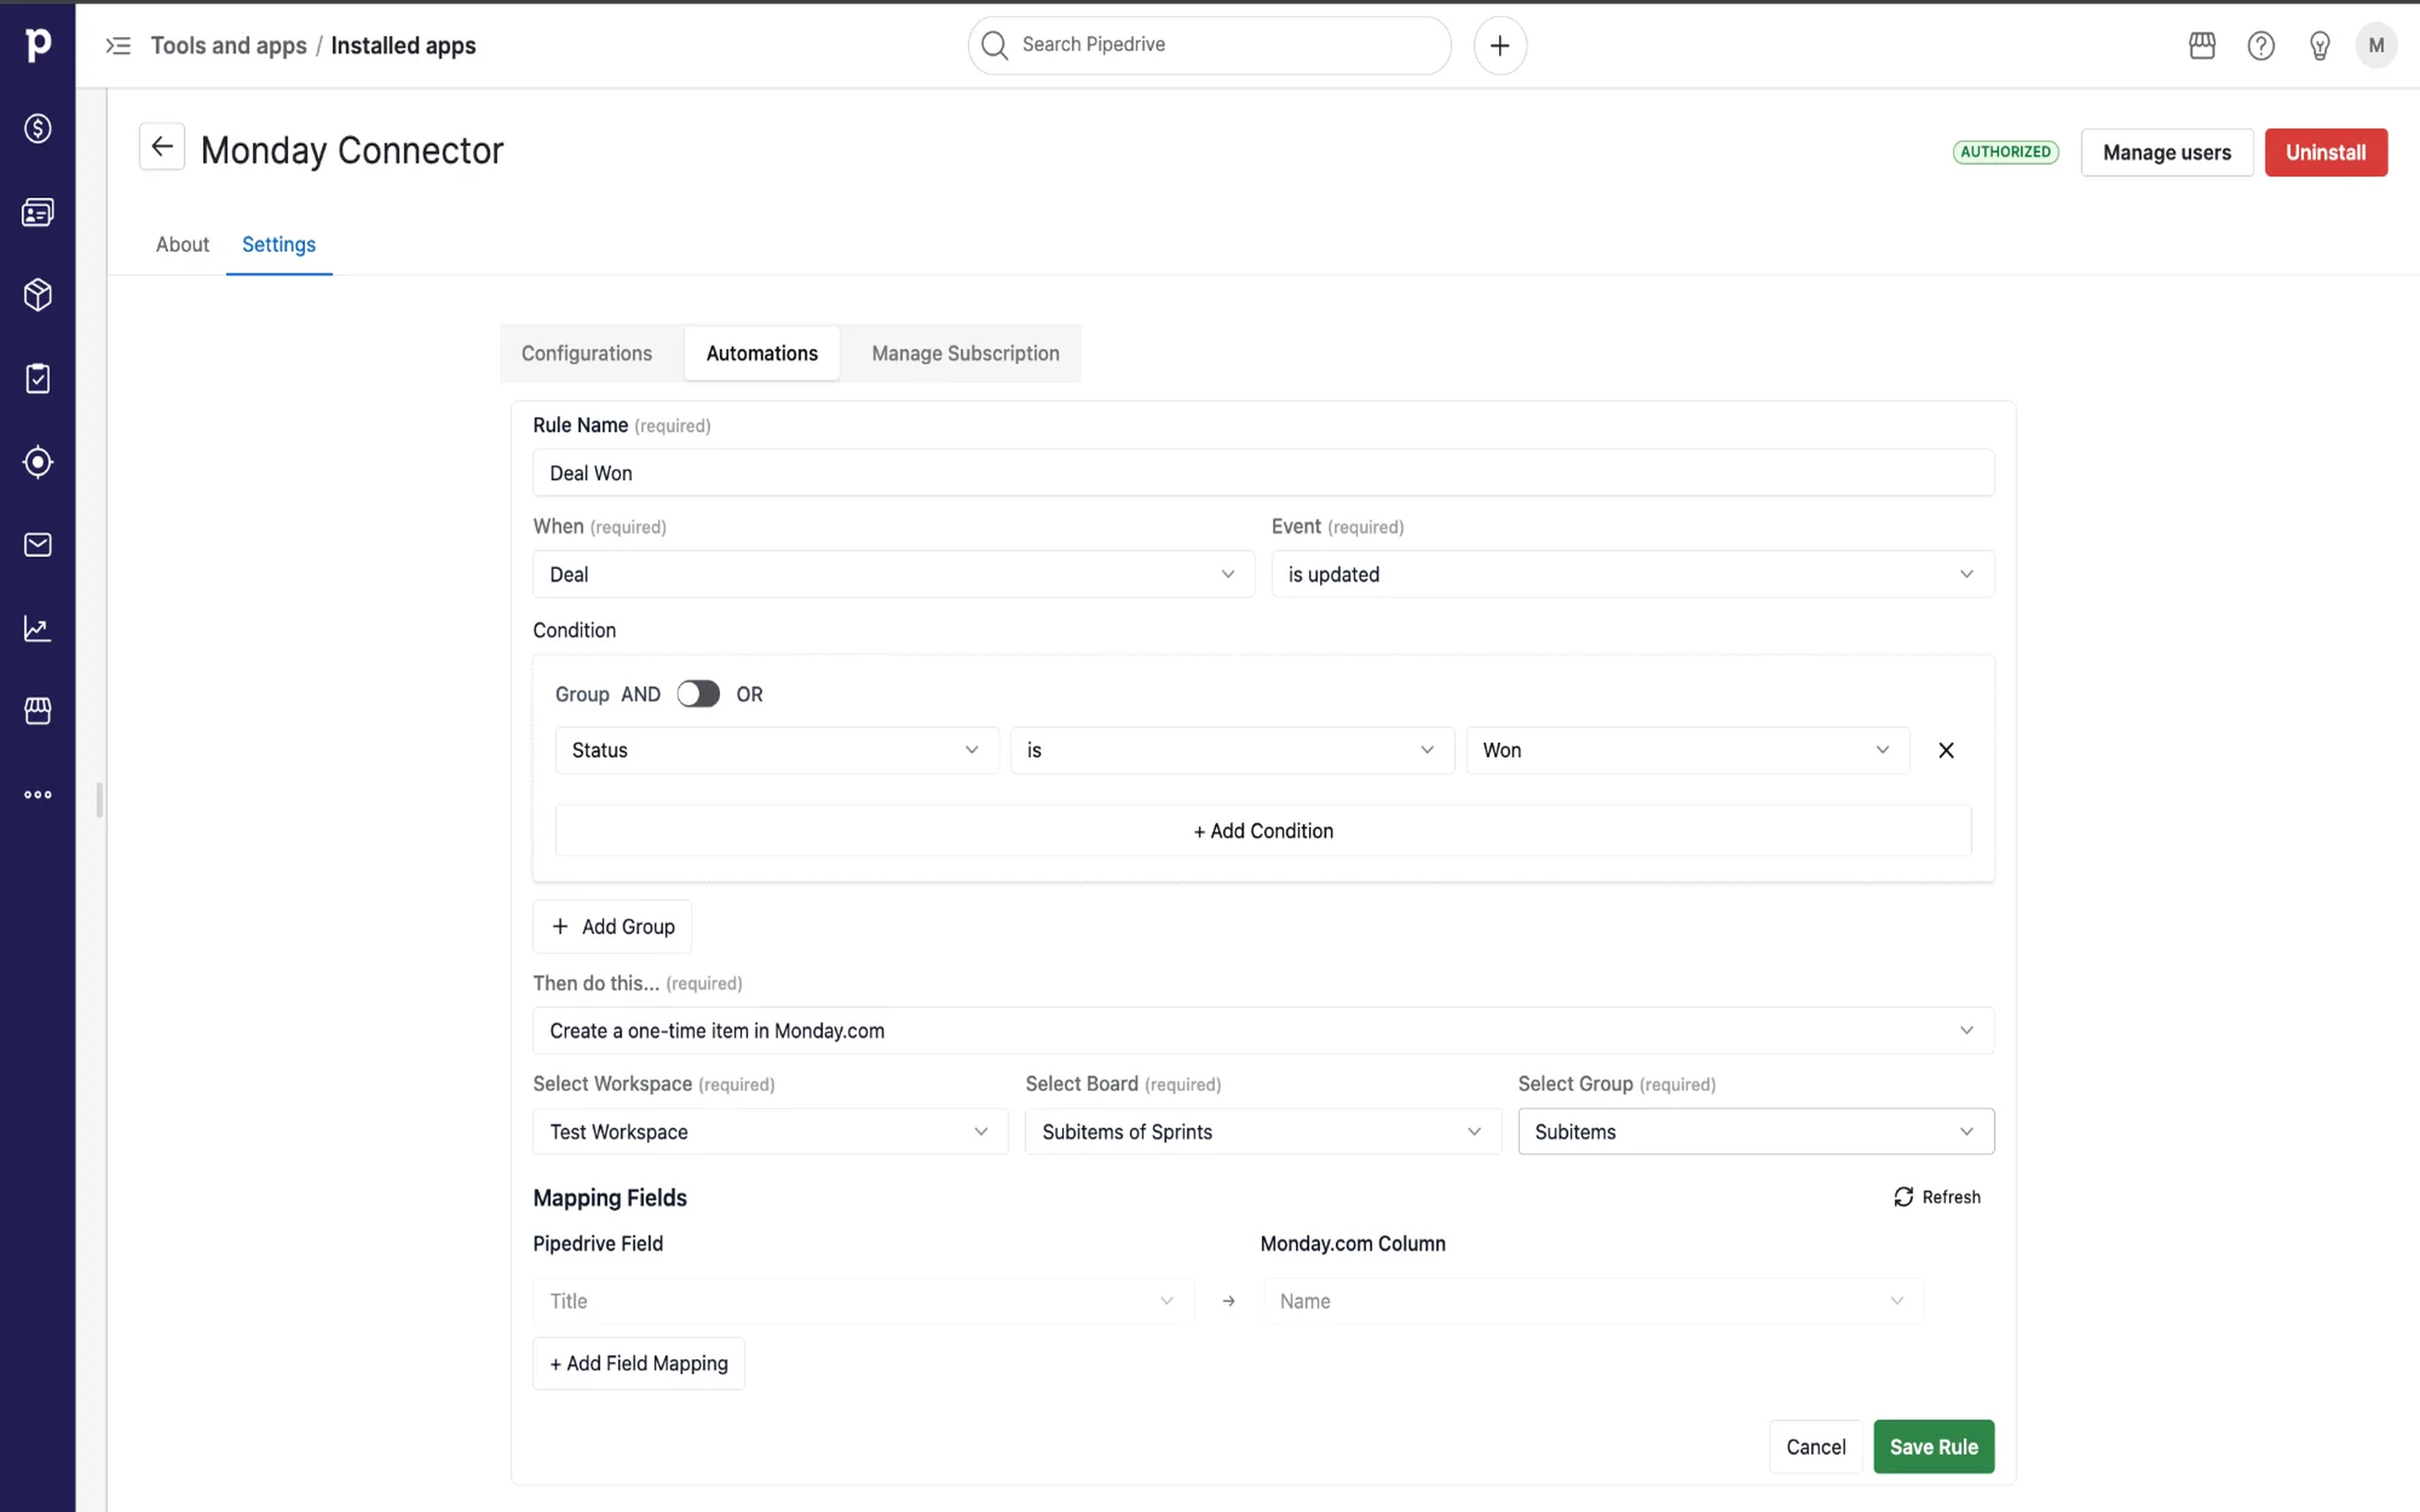Click the Rule Name input field
This screenshot has width=2420, height=1512.
[x=1263, y=473]
